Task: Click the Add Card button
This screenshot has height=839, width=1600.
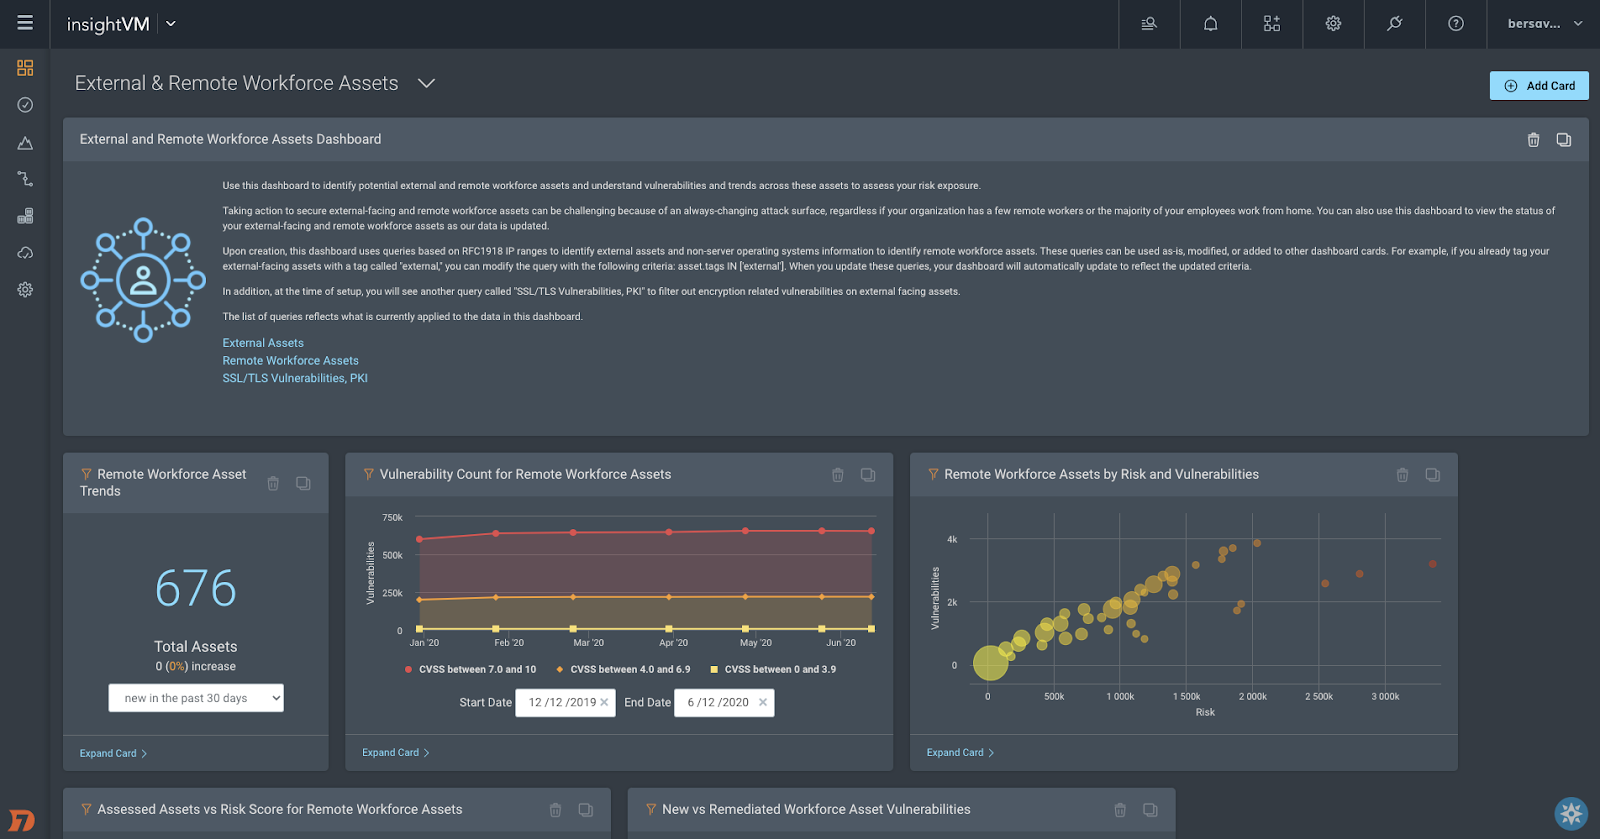Action: (1538, 86)
